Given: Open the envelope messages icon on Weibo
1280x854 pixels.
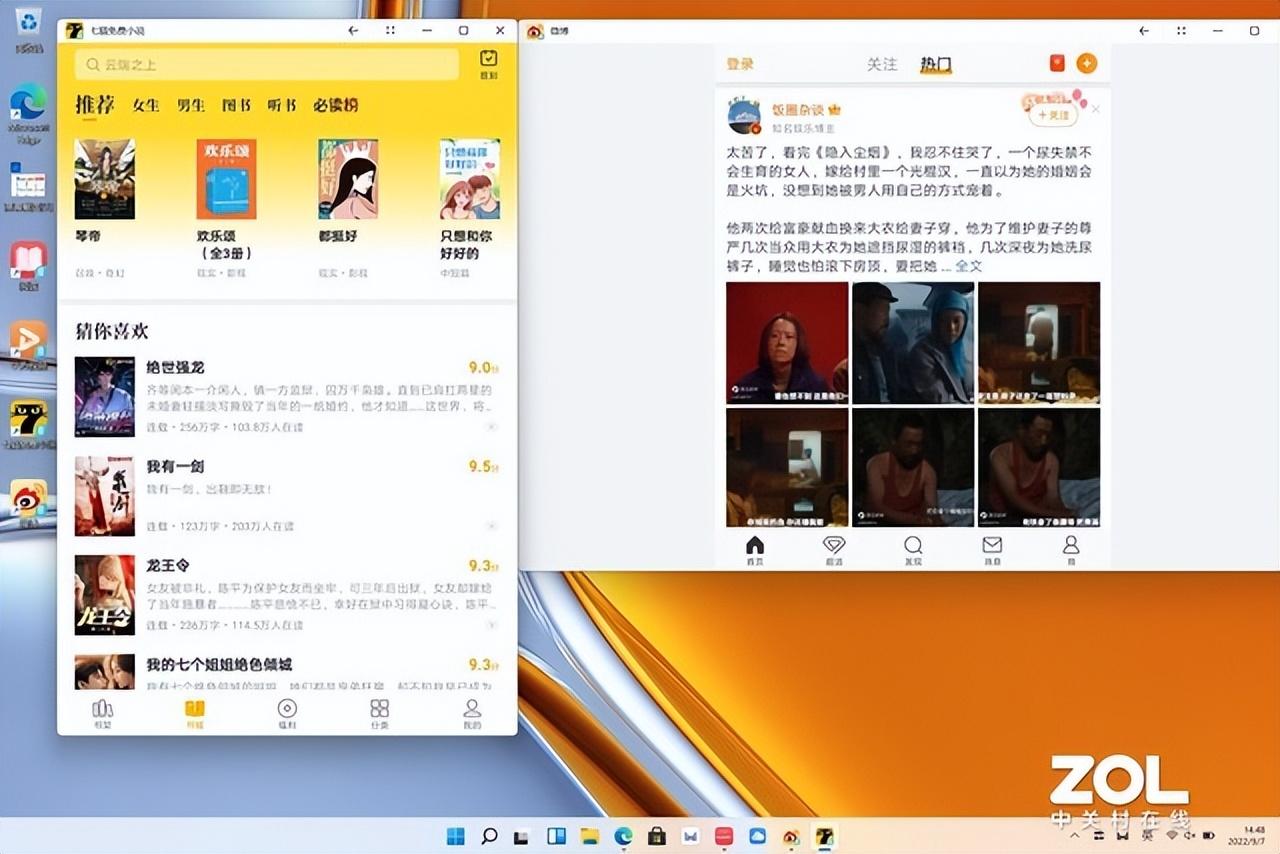Looking at the screenshot, I should coord(991,546).
